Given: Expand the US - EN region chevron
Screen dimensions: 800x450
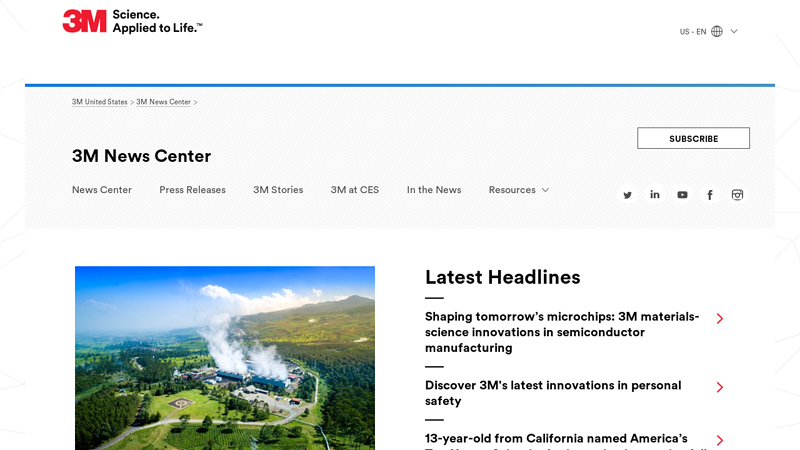Looking at the screenshot, I should pos(734,32).
